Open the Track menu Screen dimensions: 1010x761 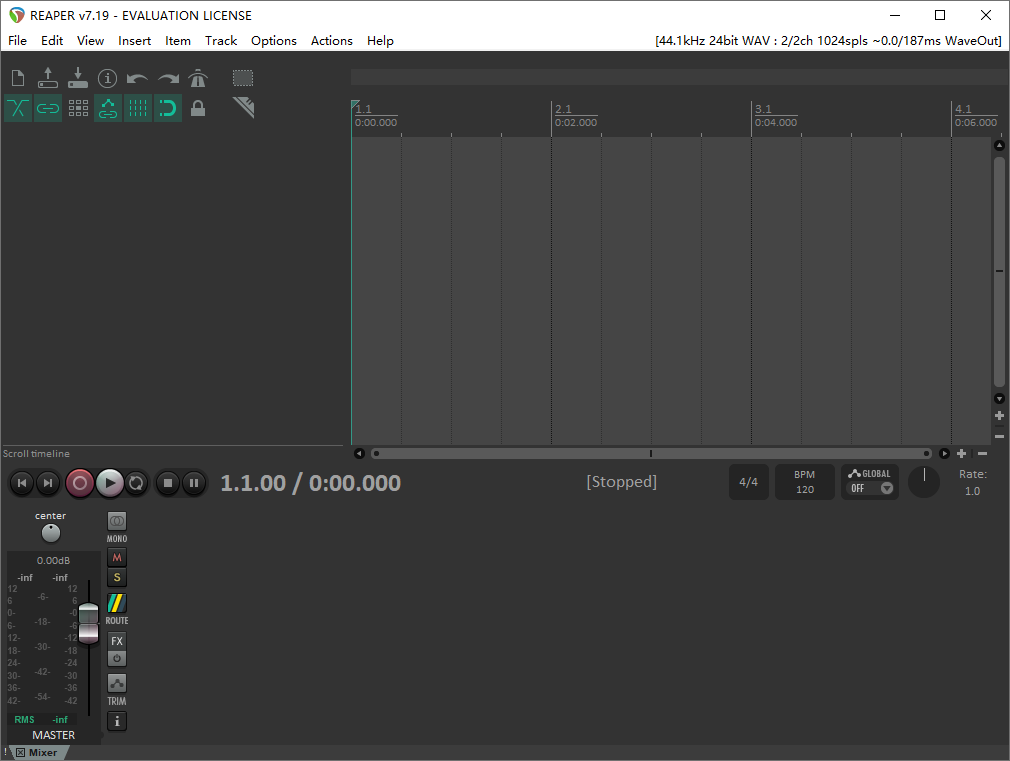(x=221, y=41)
